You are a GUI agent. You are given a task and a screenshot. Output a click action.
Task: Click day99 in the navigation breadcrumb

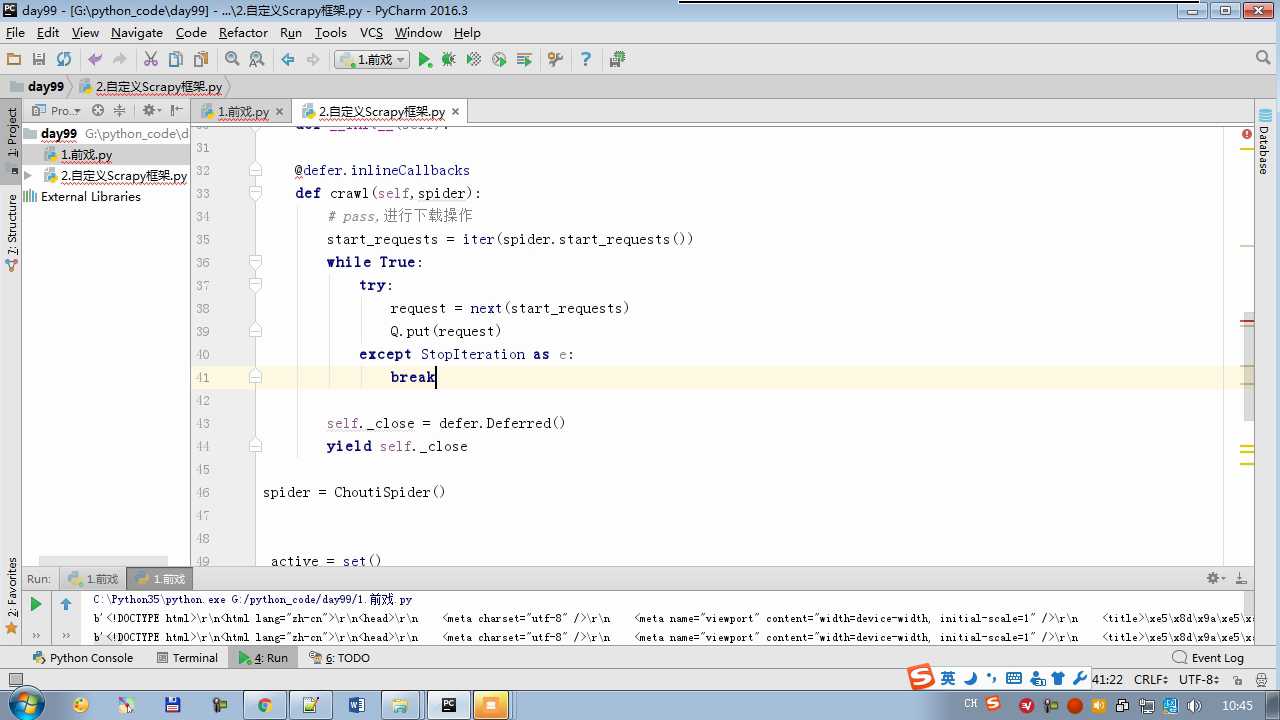(x=46, y=87)
